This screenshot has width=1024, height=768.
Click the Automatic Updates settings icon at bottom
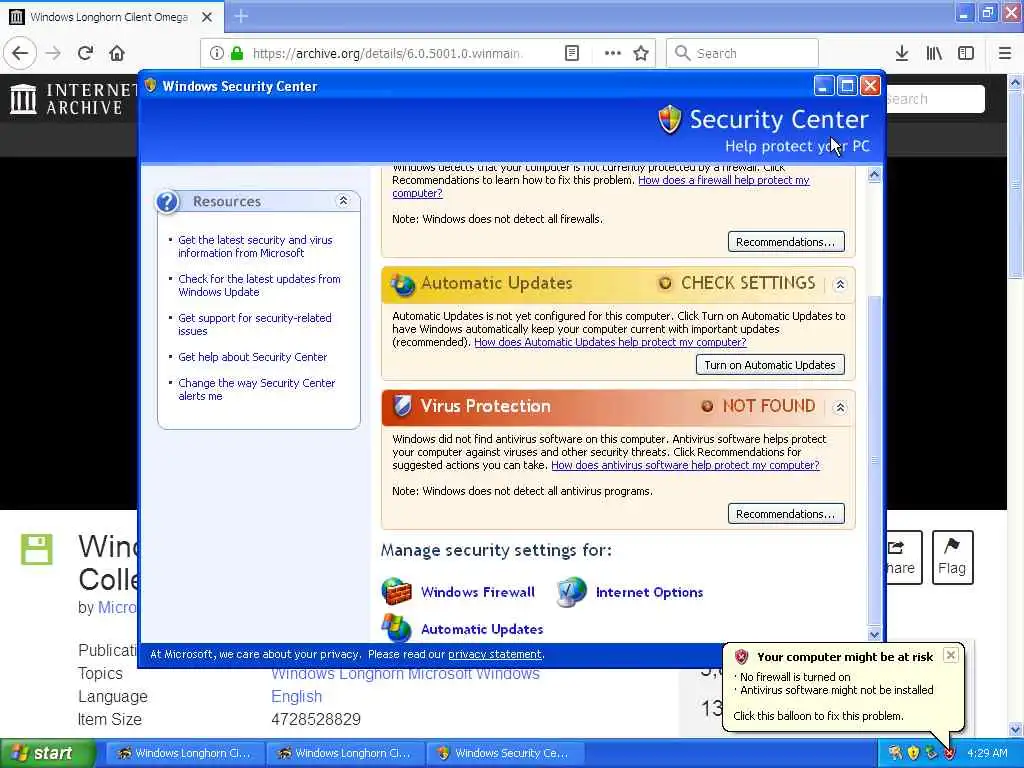point(396,628)
